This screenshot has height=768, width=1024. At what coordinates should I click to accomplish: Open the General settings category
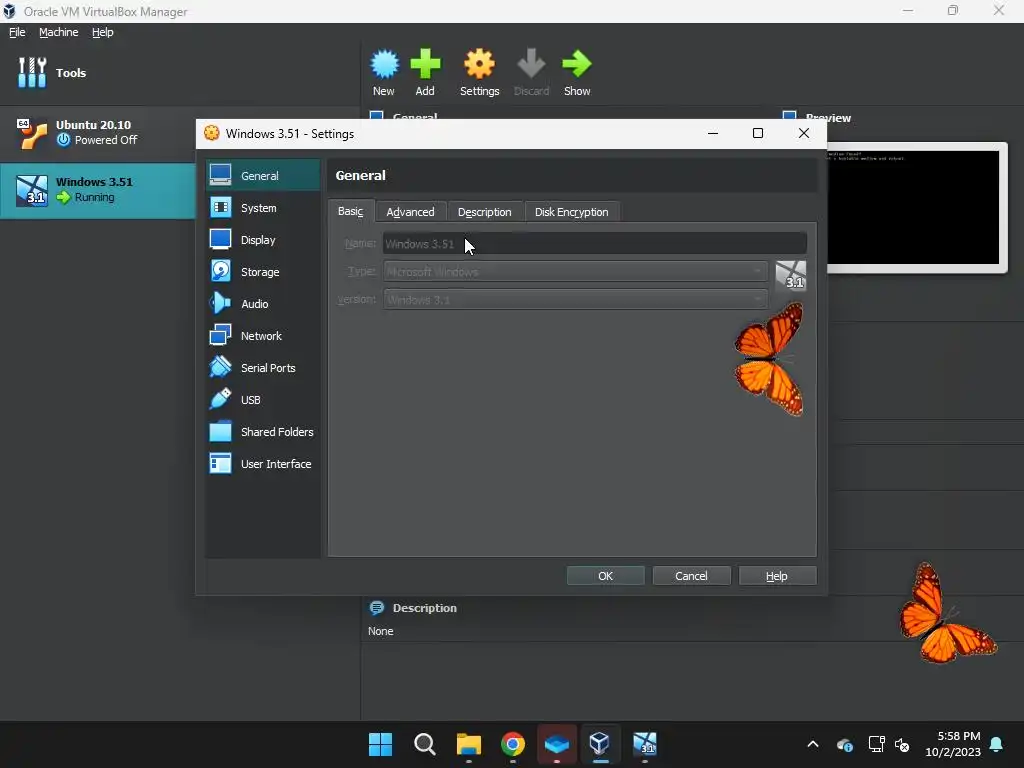[x=263, y=176]
